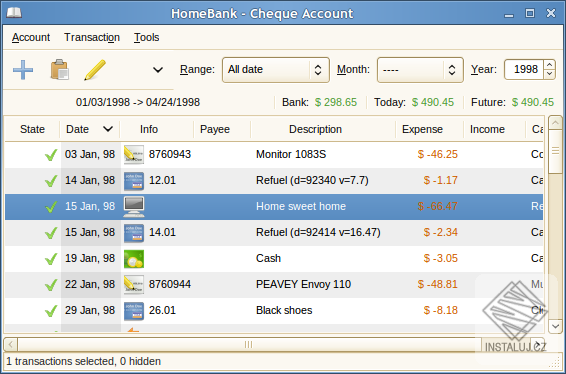Click the expense $ -8.18
Screen dimensions: 566x374
coord(440,310)
